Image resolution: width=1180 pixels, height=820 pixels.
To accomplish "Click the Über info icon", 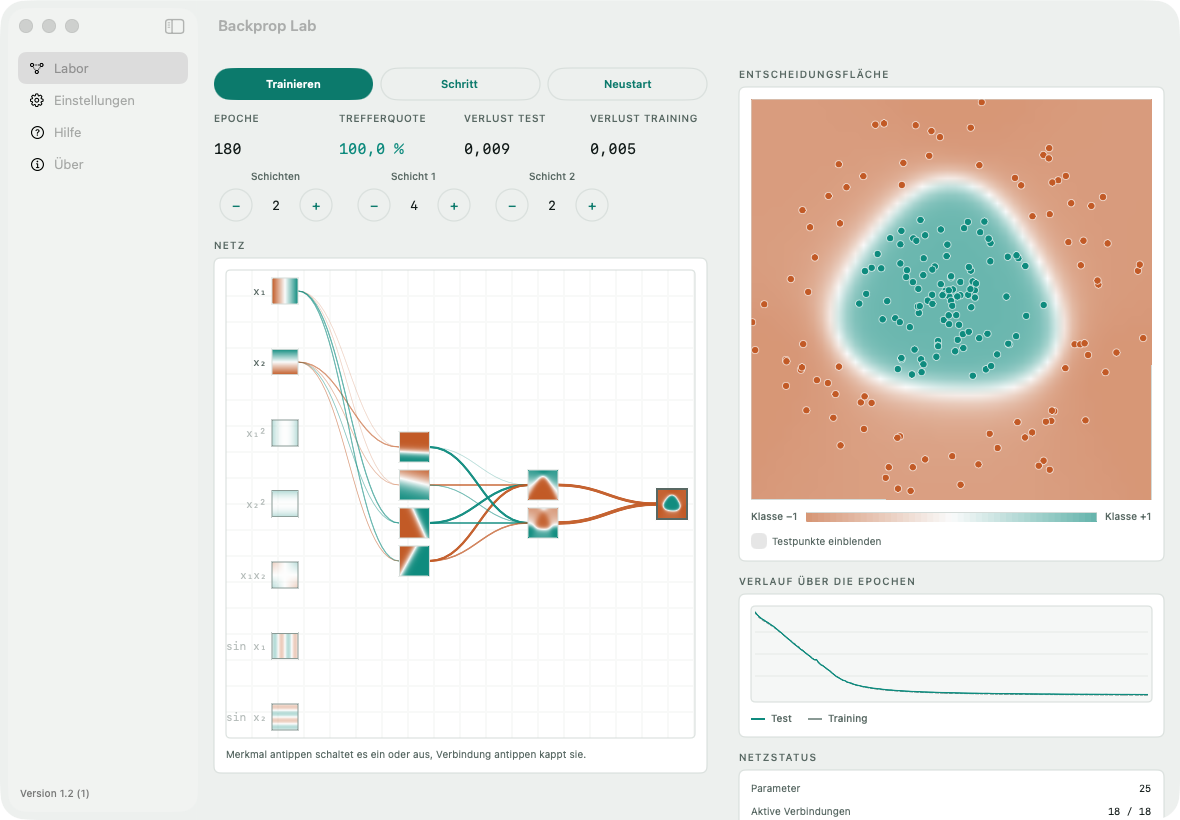I will tap(37, 164).
